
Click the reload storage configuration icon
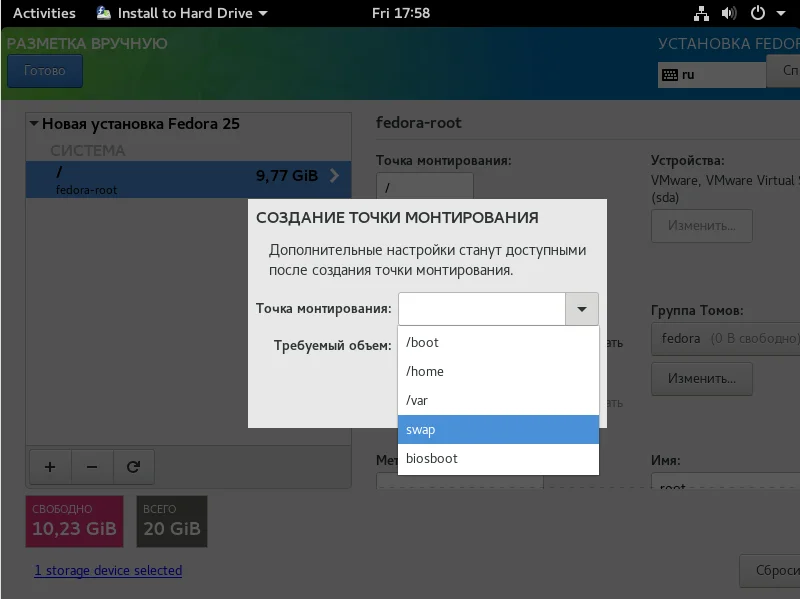click(134, 467)
